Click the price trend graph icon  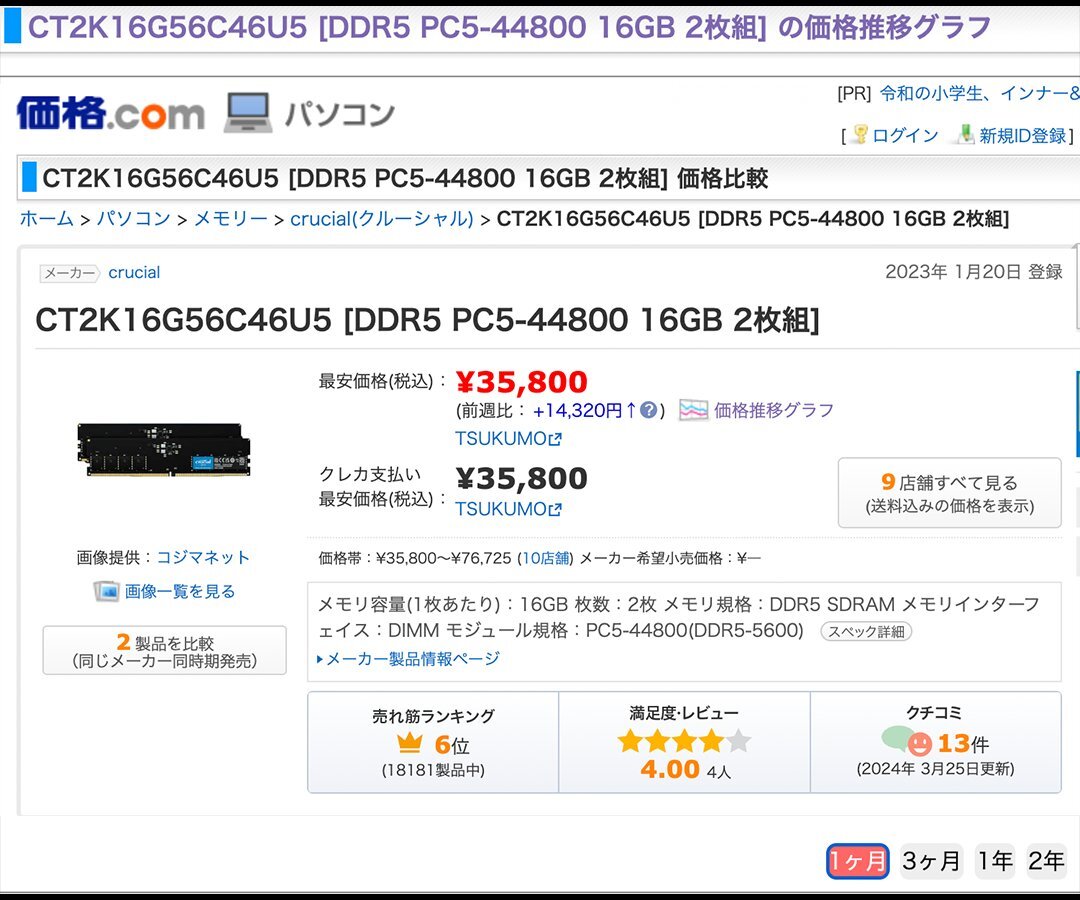693,410
